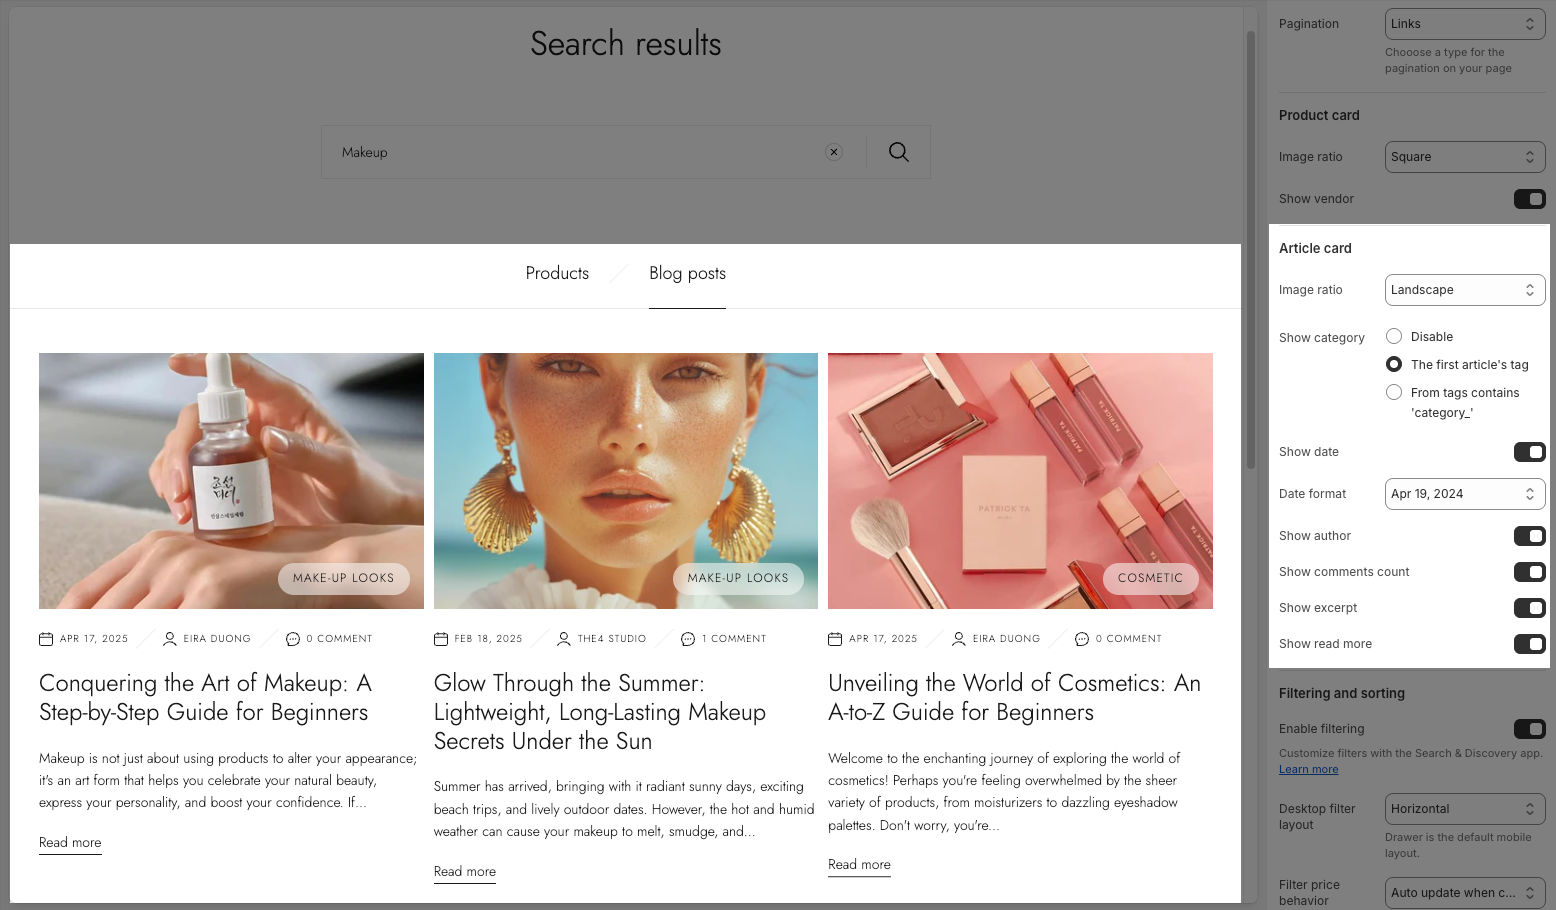This screenshot has width=1556, height=910.
Task: Clear the Makeup search text
Action: pos(834,152)
